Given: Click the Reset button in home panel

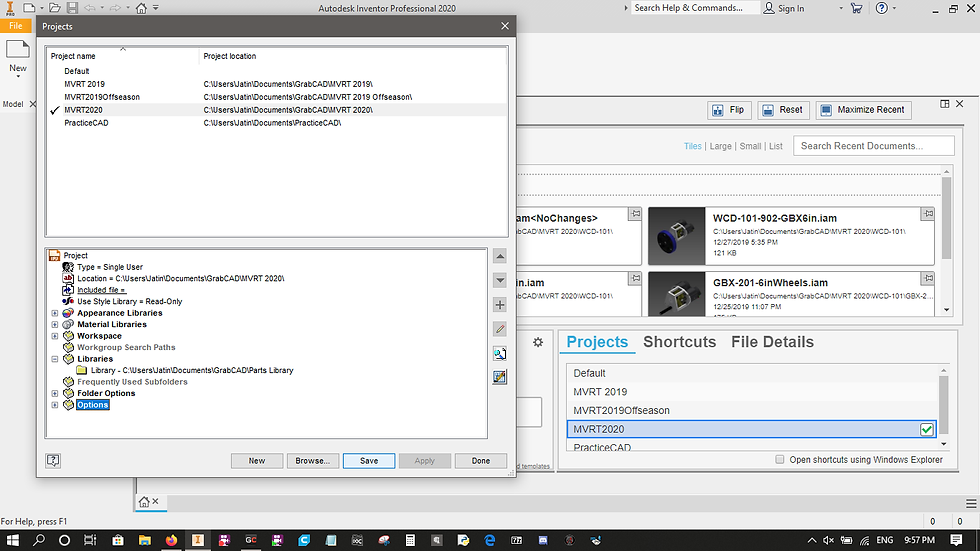Looking at the screenshot, I should (x=784, y=110).
